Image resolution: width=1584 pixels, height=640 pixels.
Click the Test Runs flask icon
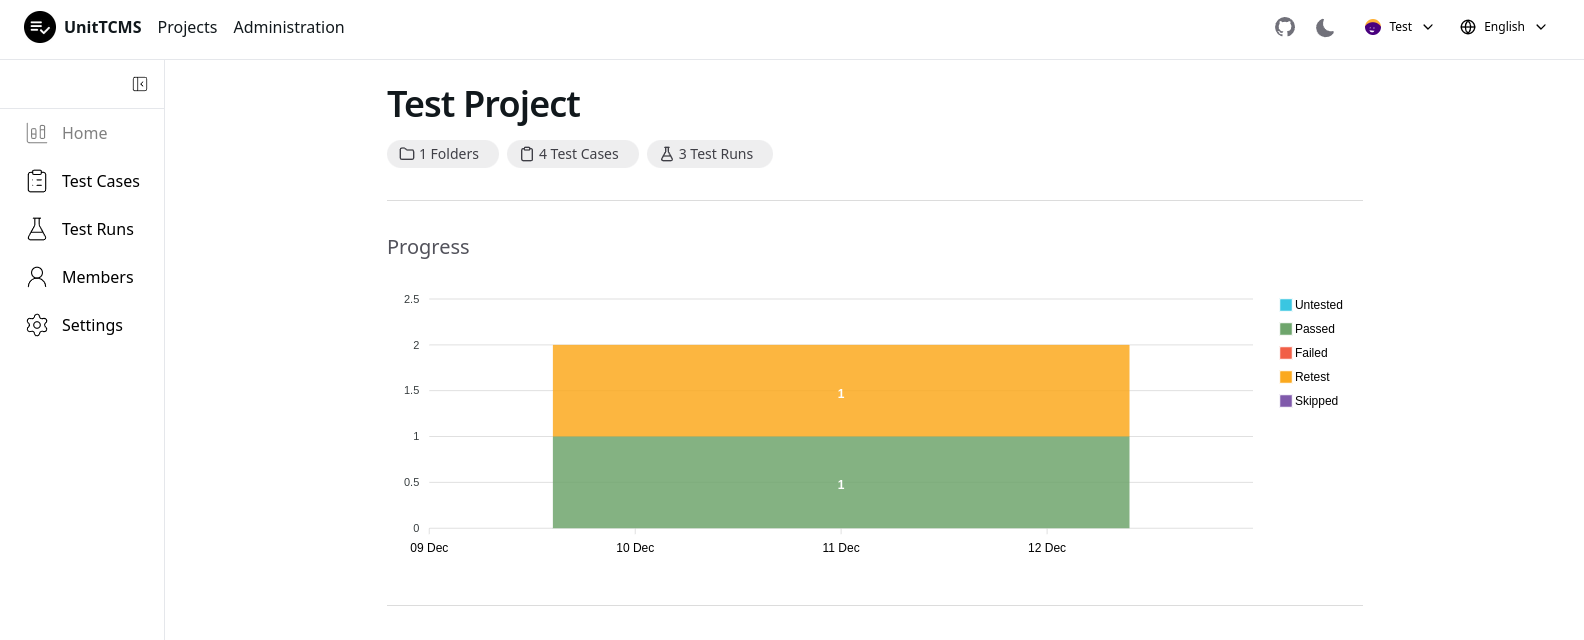click(x=37, y=229)
